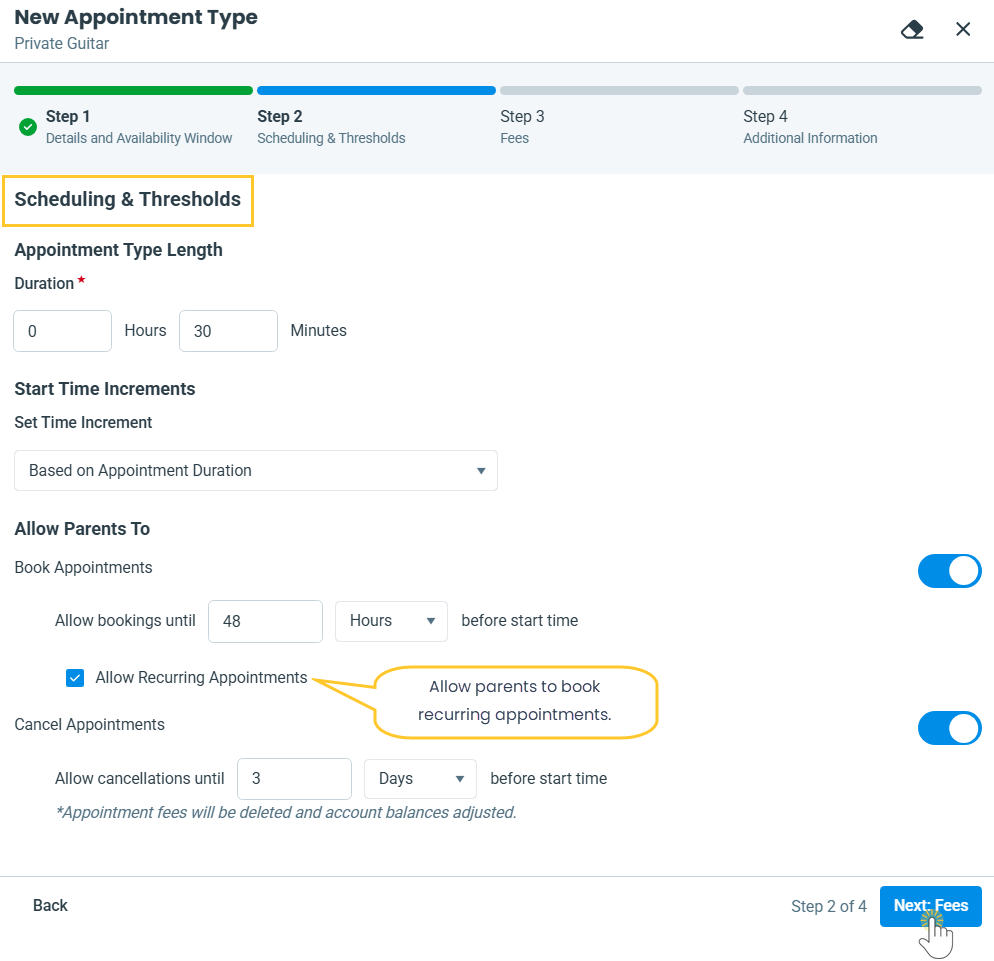This screenshot has width=994, height=961.
Task: Click the Back button
Action: coord(50,906)
